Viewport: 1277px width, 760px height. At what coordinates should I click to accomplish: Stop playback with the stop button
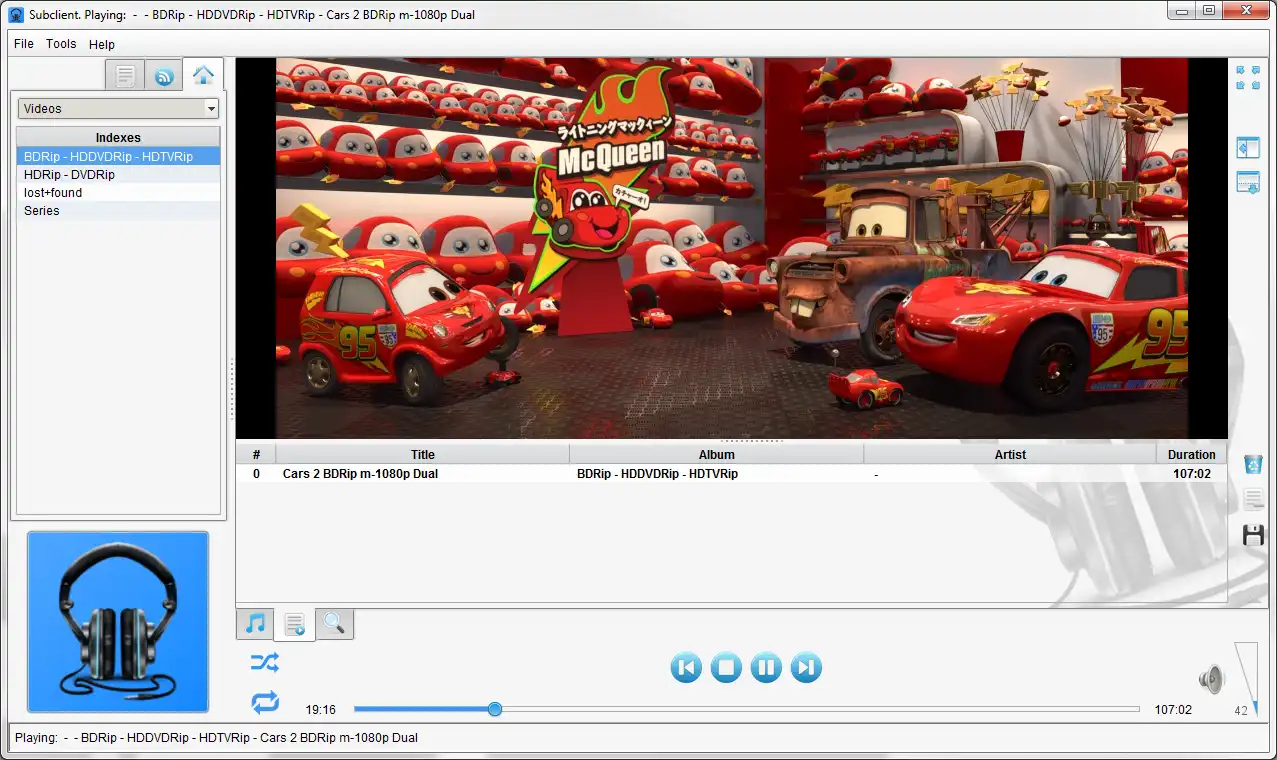[726, 667]
